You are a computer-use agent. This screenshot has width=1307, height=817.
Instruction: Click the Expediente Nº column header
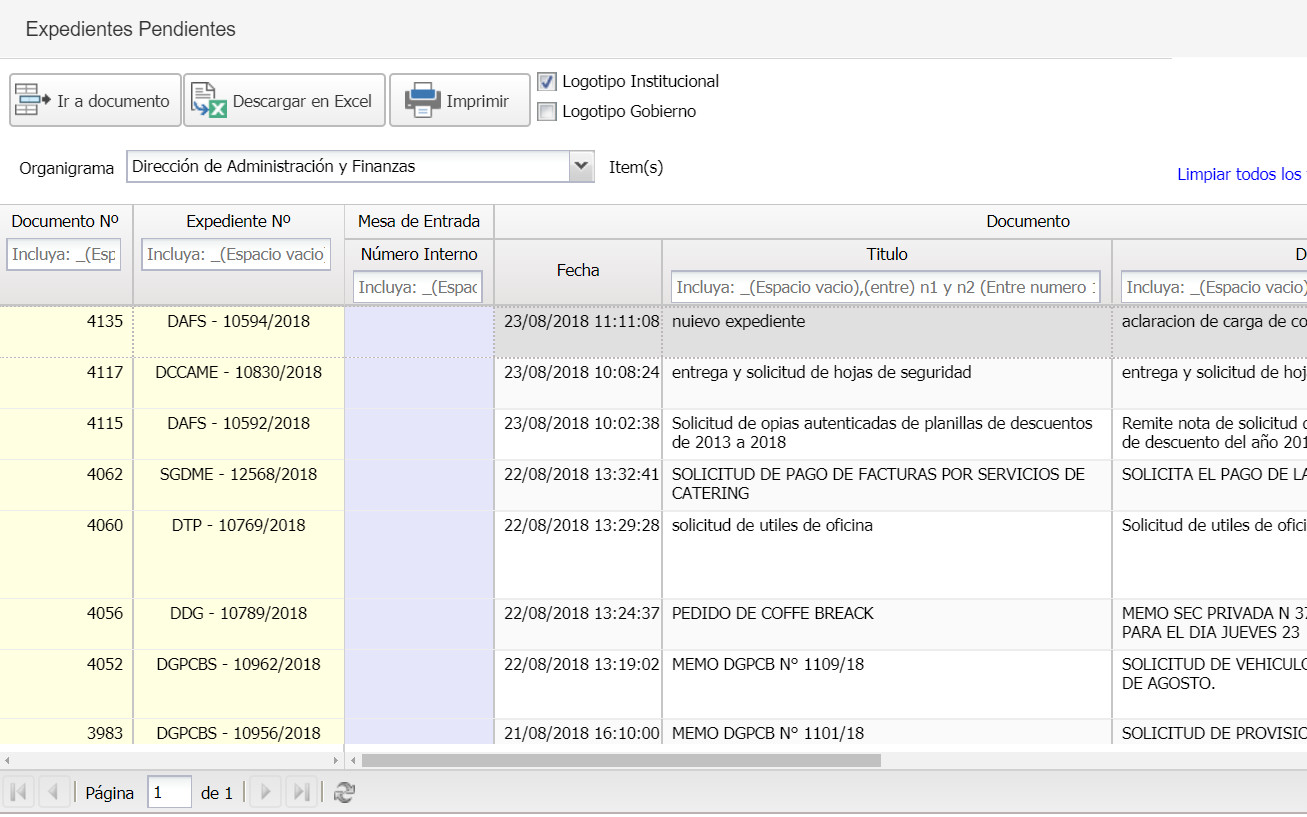(x=238, y=221)
